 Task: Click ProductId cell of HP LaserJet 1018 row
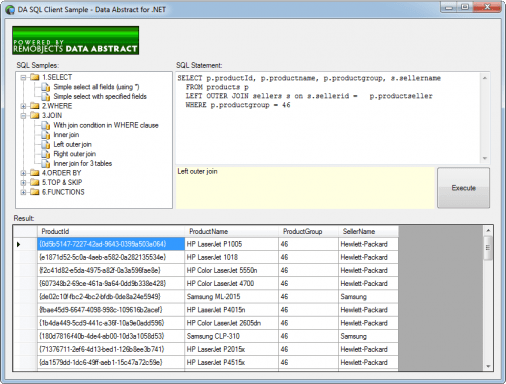coord(111,257)
